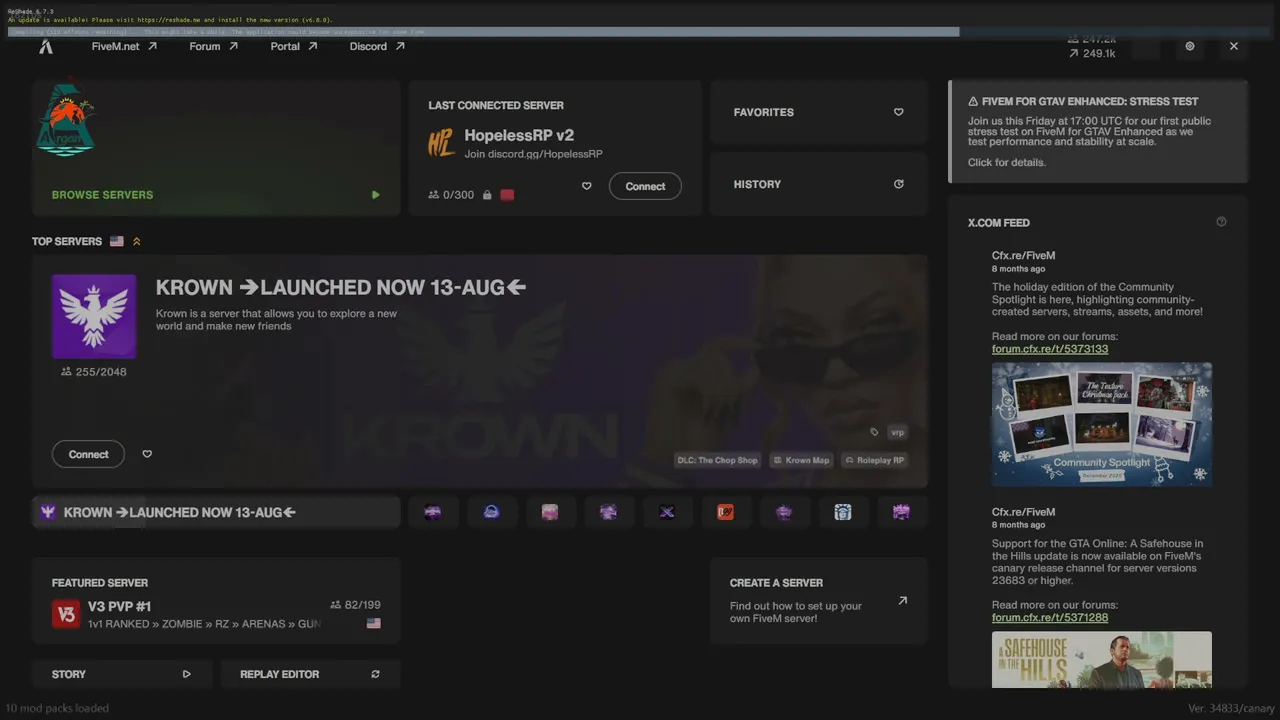Open the settings gear icon

1190,46
